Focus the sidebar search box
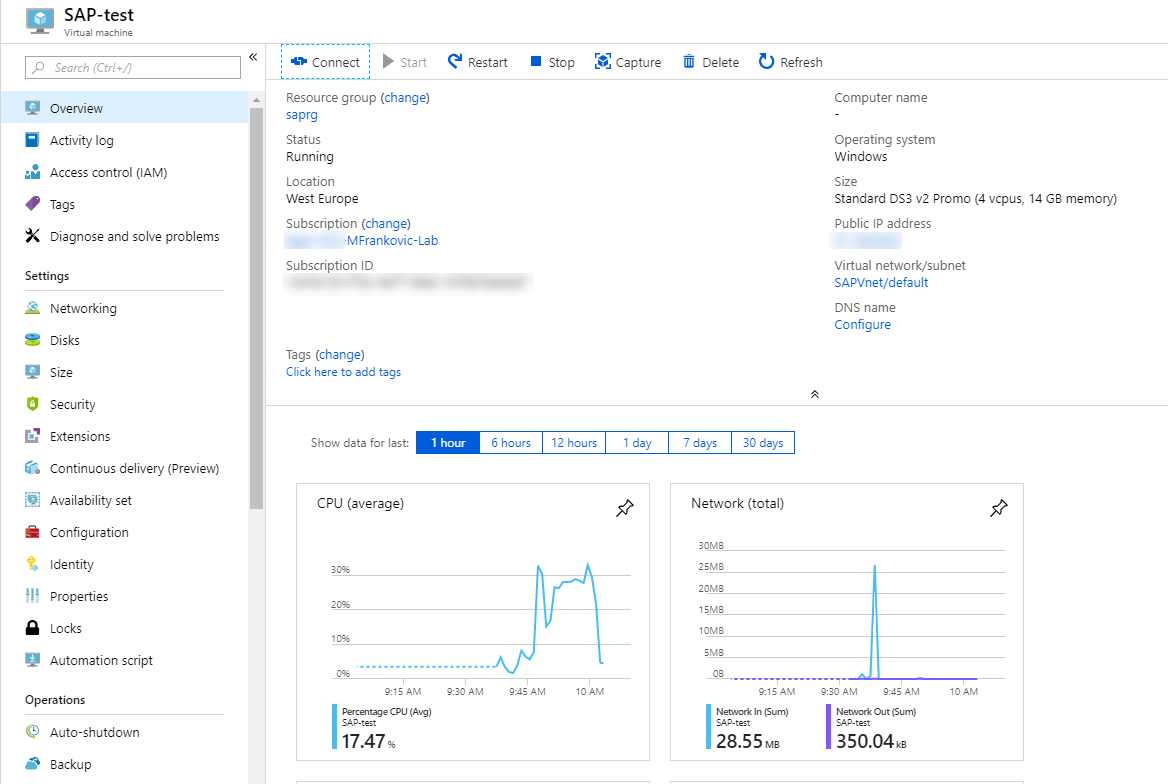Viewport: 1168px width, 784px height. click(133, 67)
